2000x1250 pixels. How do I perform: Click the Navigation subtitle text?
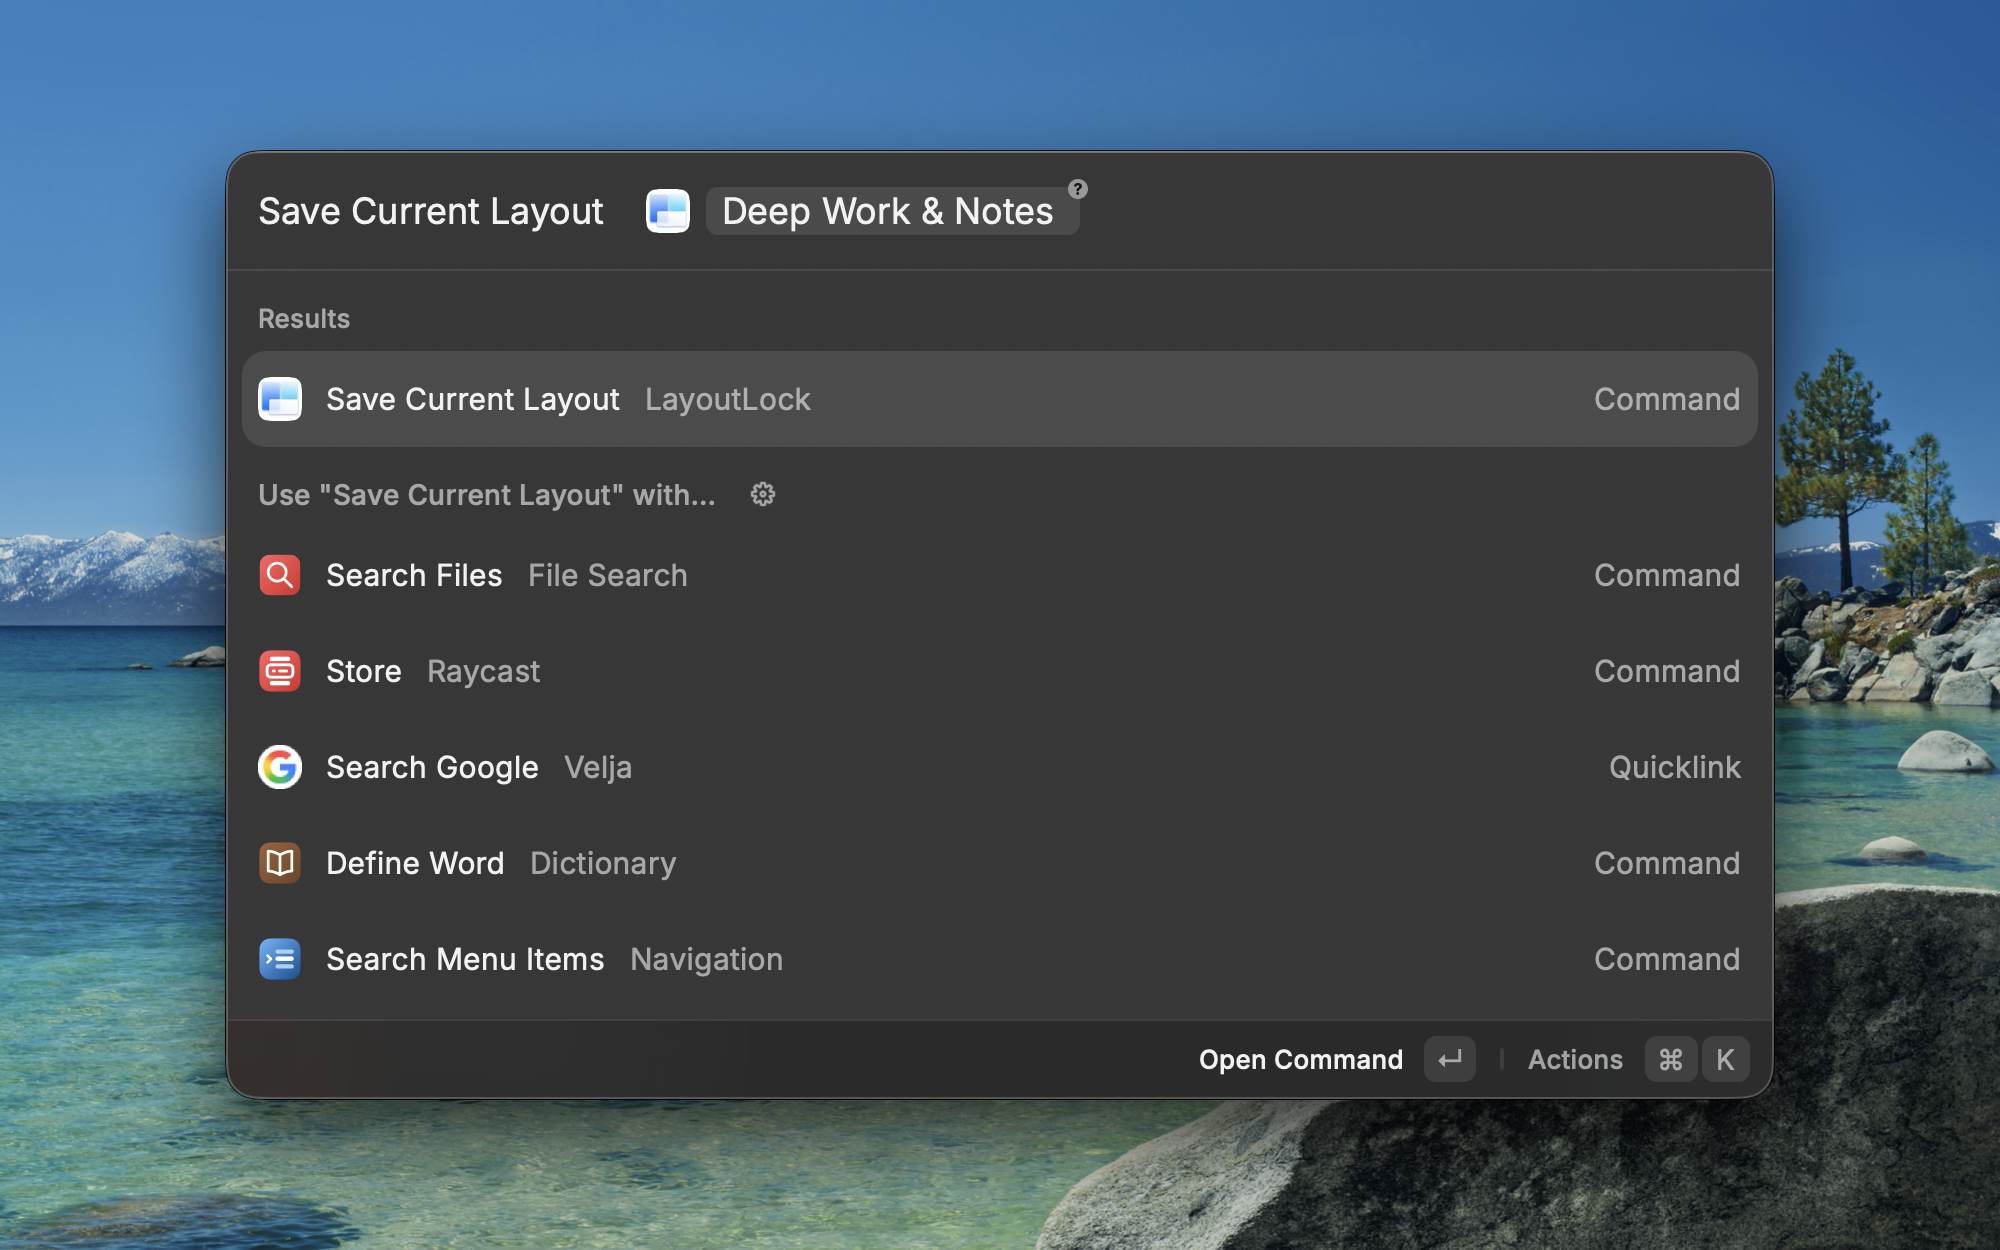(707, 959)
